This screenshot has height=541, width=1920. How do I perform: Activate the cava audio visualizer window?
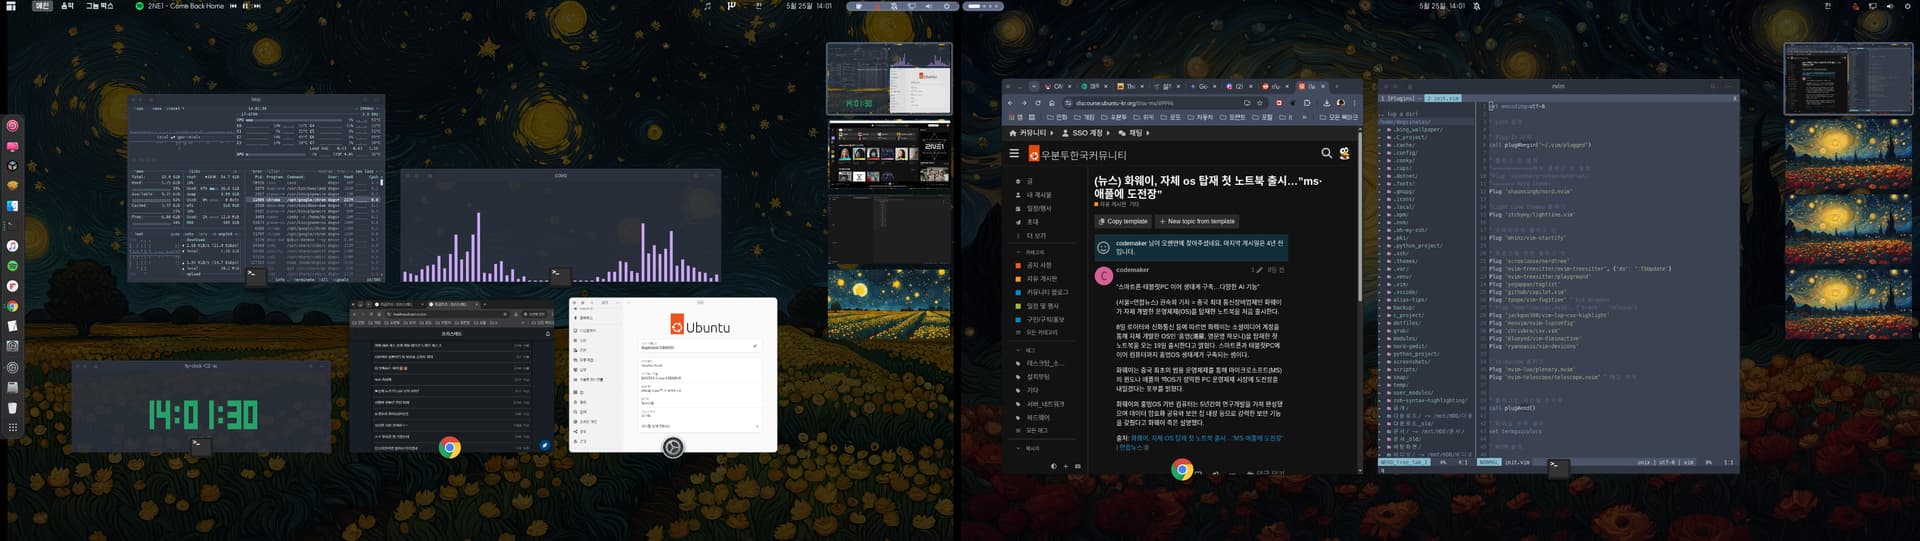pyautogui.click(x=561, y=226)
